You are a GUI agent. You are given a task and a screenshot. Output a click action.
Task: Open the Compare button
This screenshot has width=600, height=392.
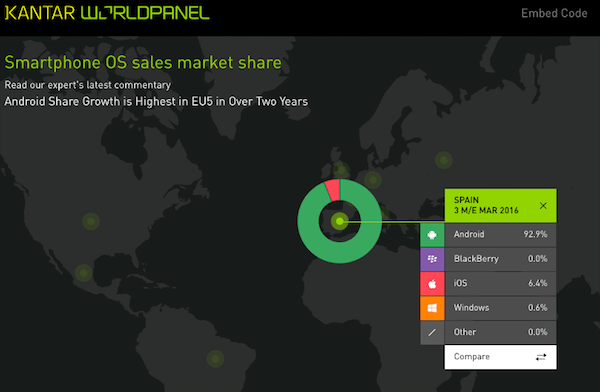point(501,357)
